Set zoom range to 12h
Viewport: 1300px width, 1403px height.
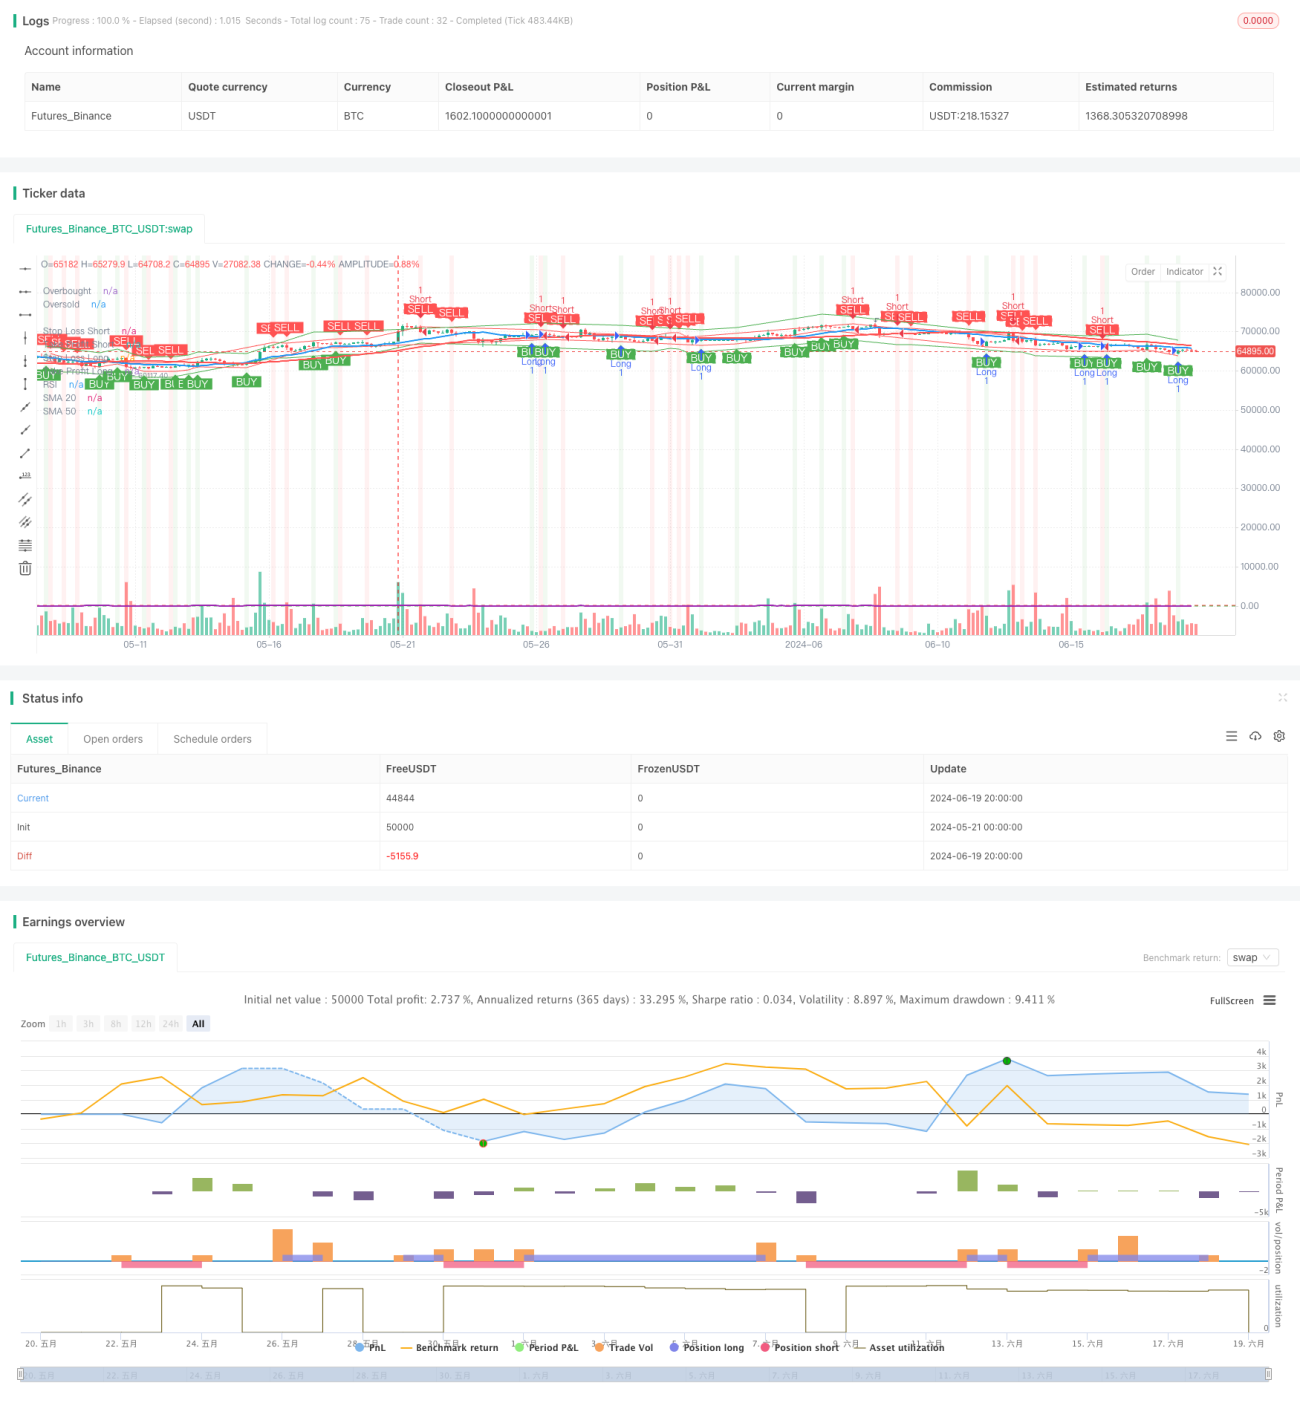point(143,1024)
